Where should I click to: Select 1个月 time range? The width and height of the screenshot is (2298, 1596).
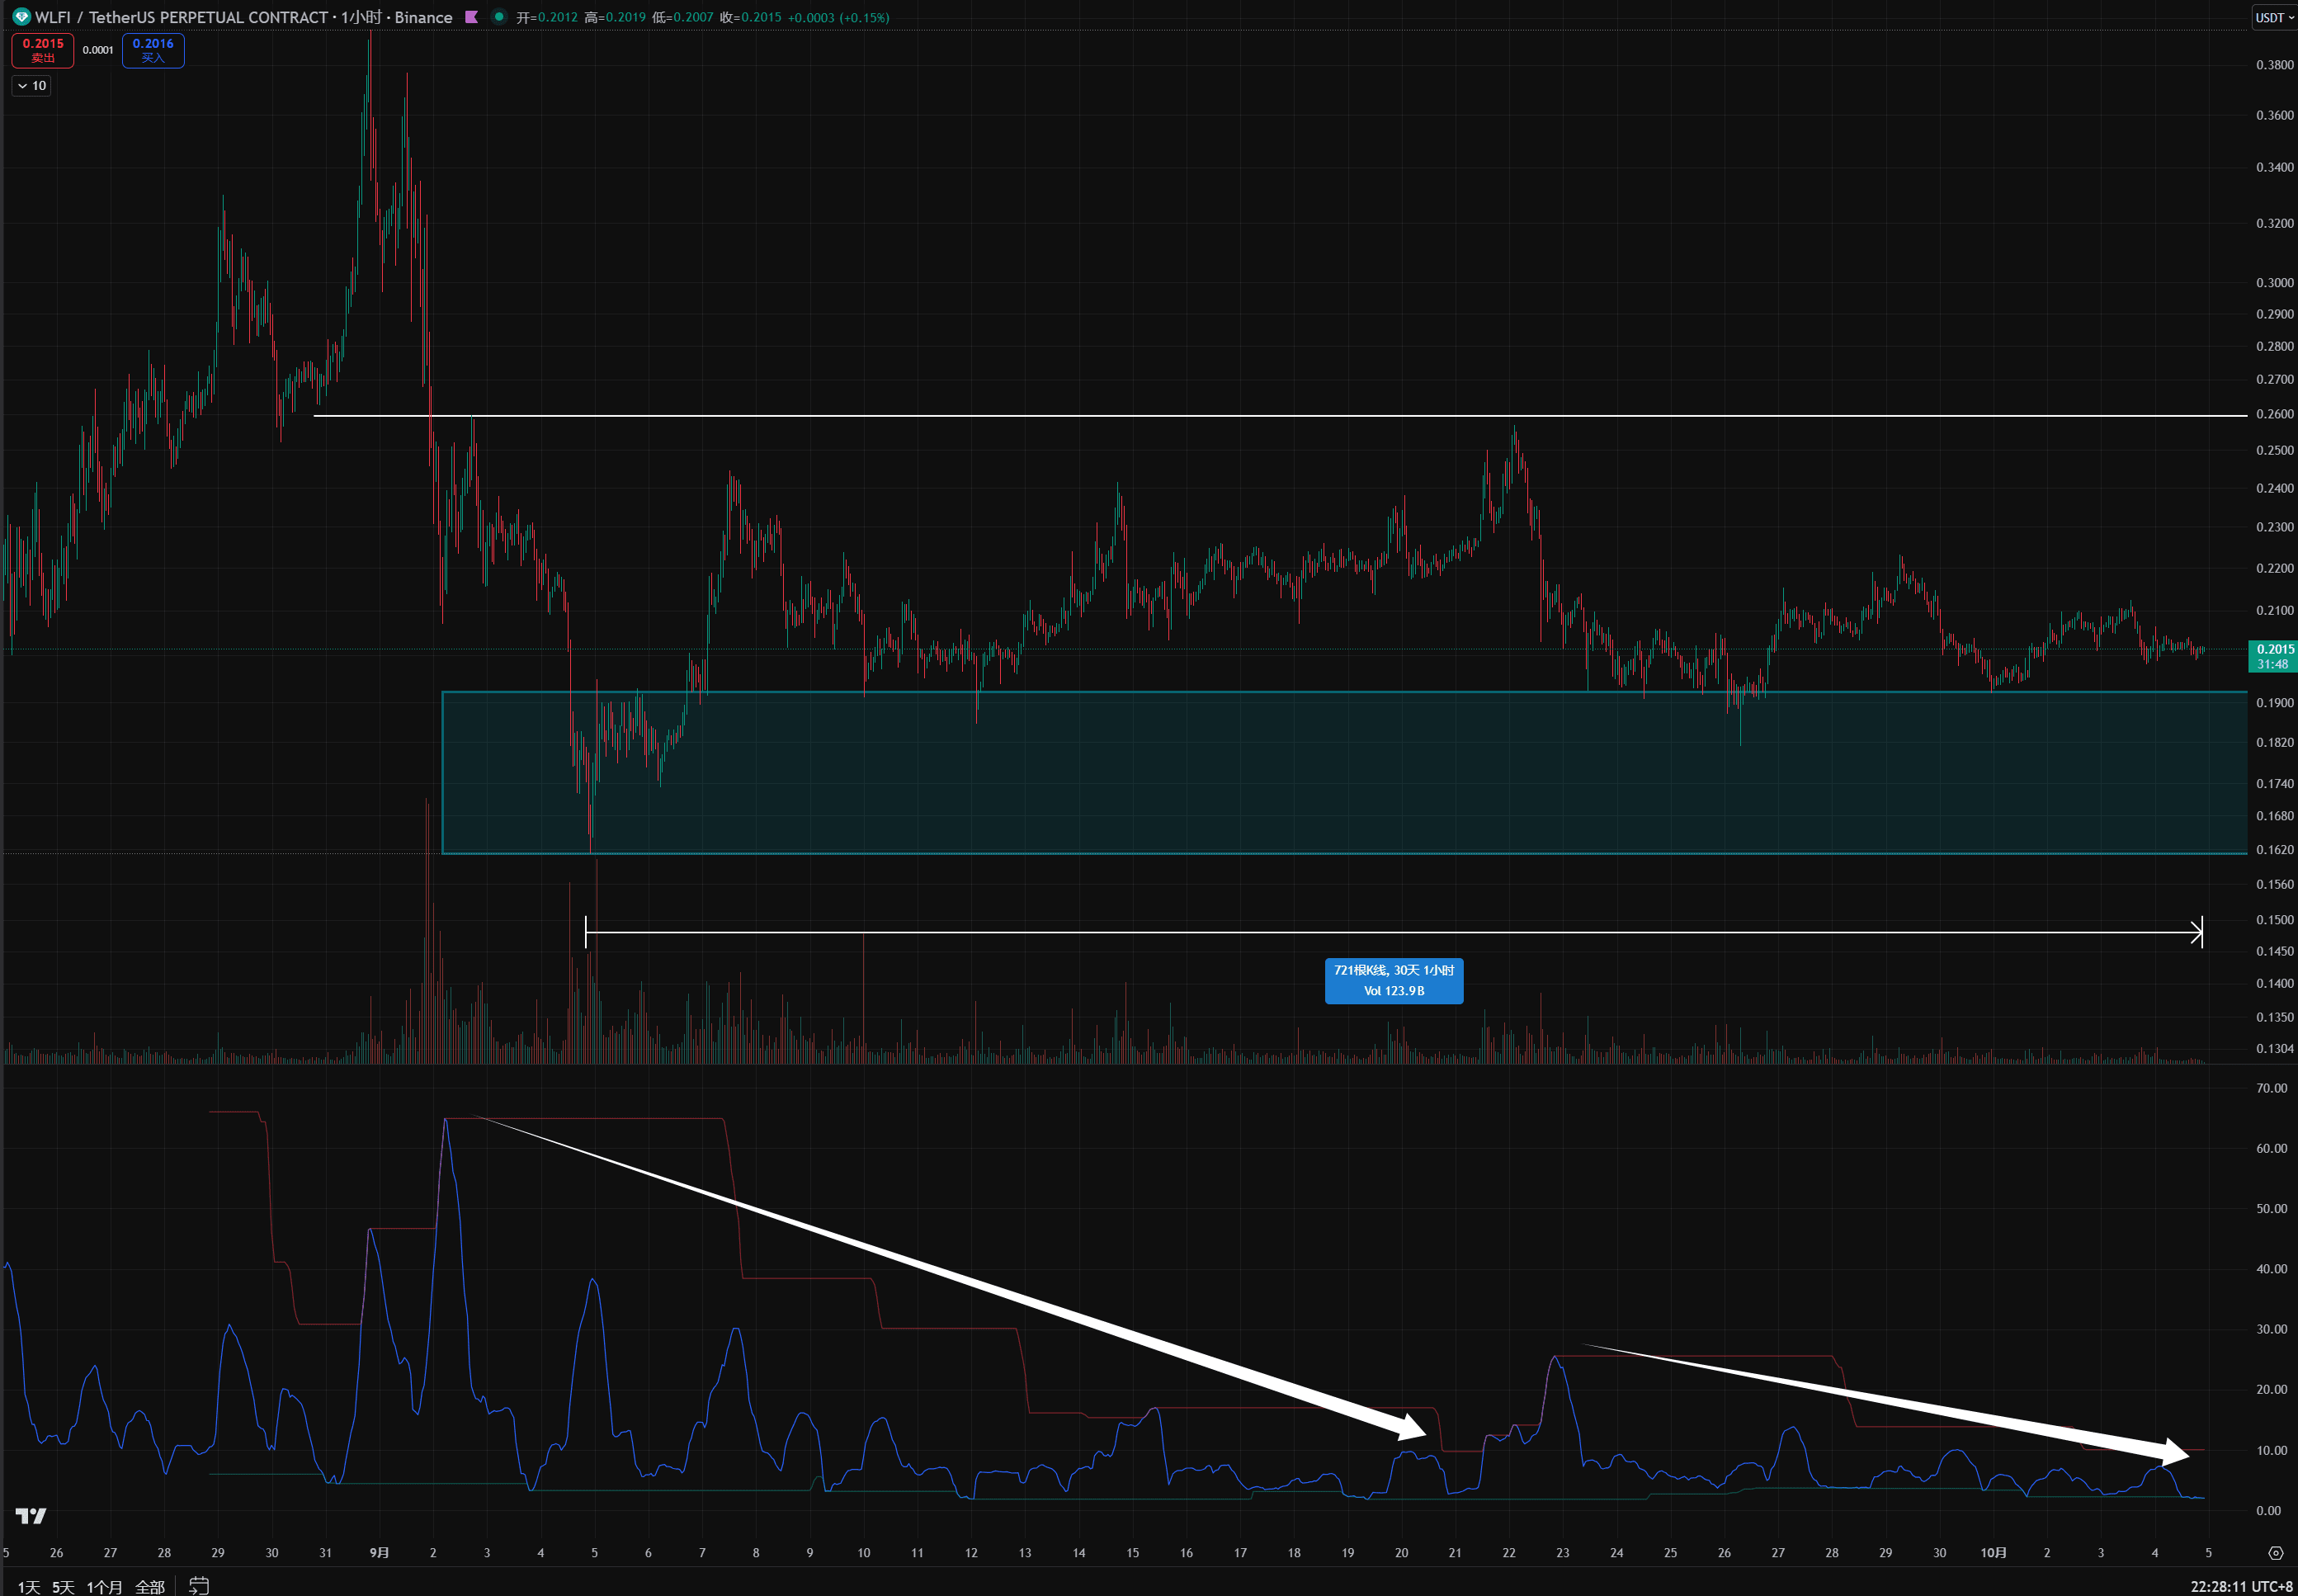pyautogui.click(x=104, y=1587)
